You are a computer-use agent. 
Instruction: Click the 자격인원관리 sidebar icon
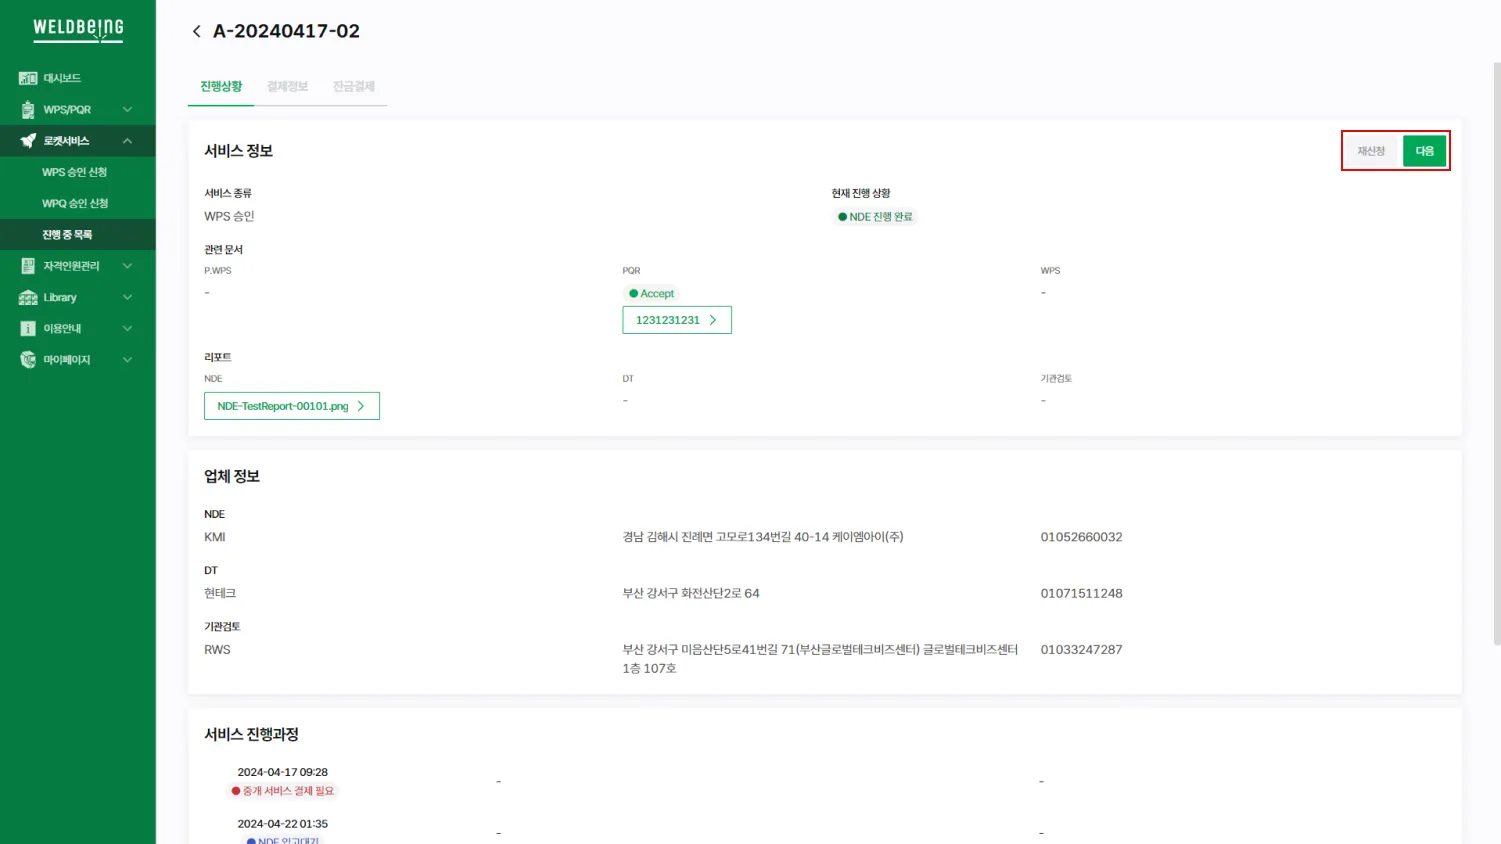point(28,266)
